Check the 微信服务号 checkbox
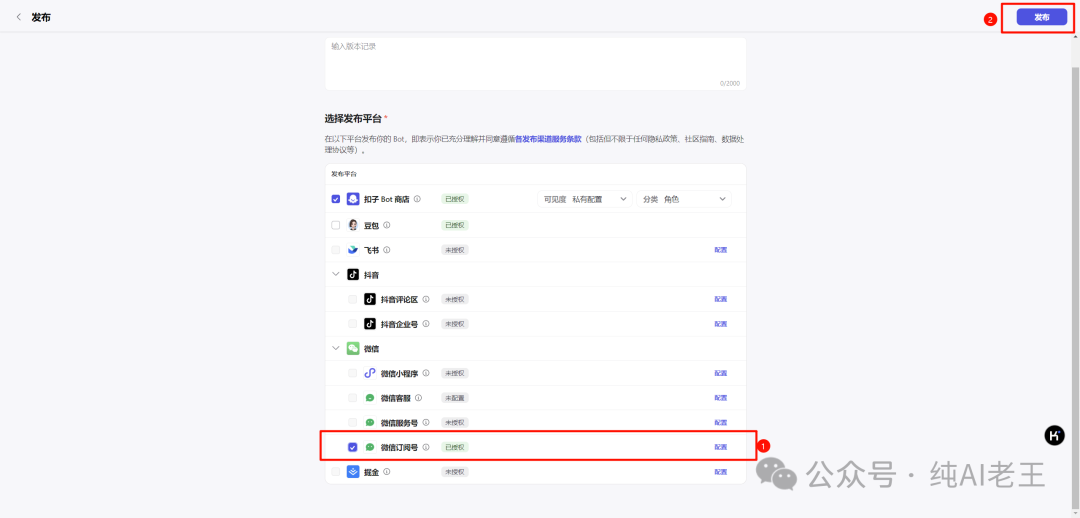1080x518 pixels. [353, 422]
